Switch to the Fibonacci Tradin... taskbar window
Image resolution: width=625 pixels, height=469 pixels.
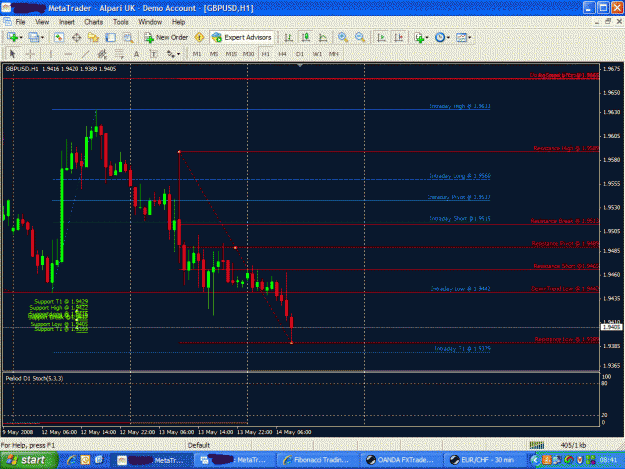(x=316, y=460)
